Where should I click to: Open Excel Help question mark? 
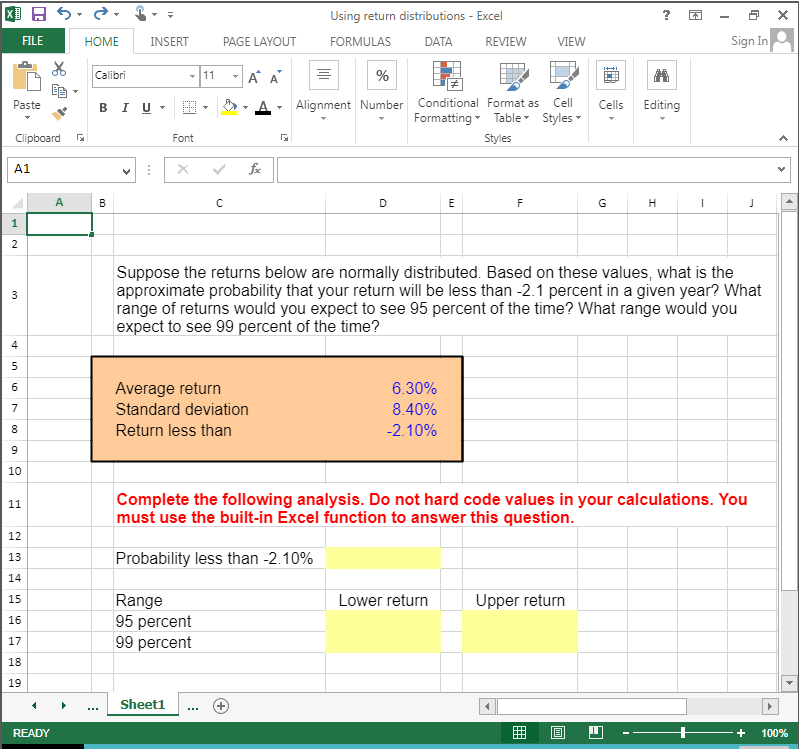[x=666, y=15]
